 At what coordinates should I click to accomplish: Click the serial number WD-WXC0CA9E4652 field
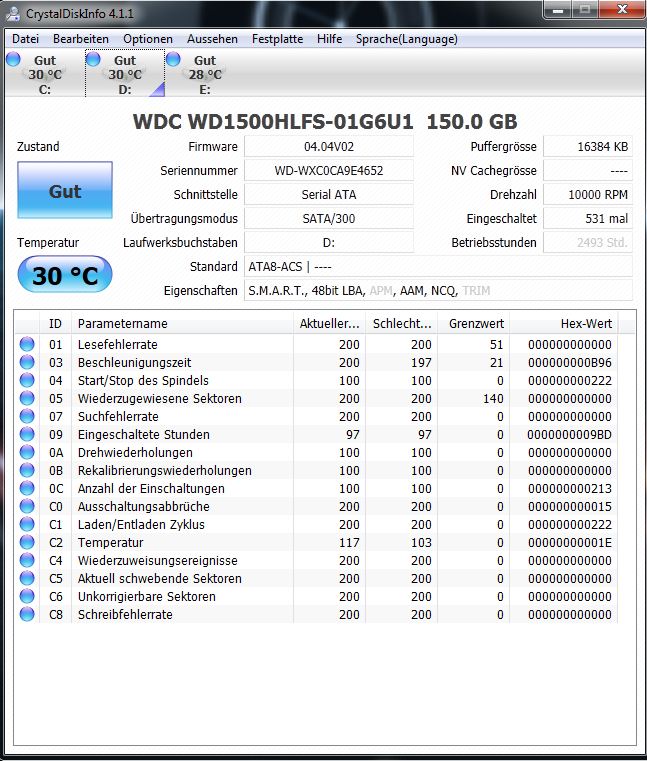(329, 170)
